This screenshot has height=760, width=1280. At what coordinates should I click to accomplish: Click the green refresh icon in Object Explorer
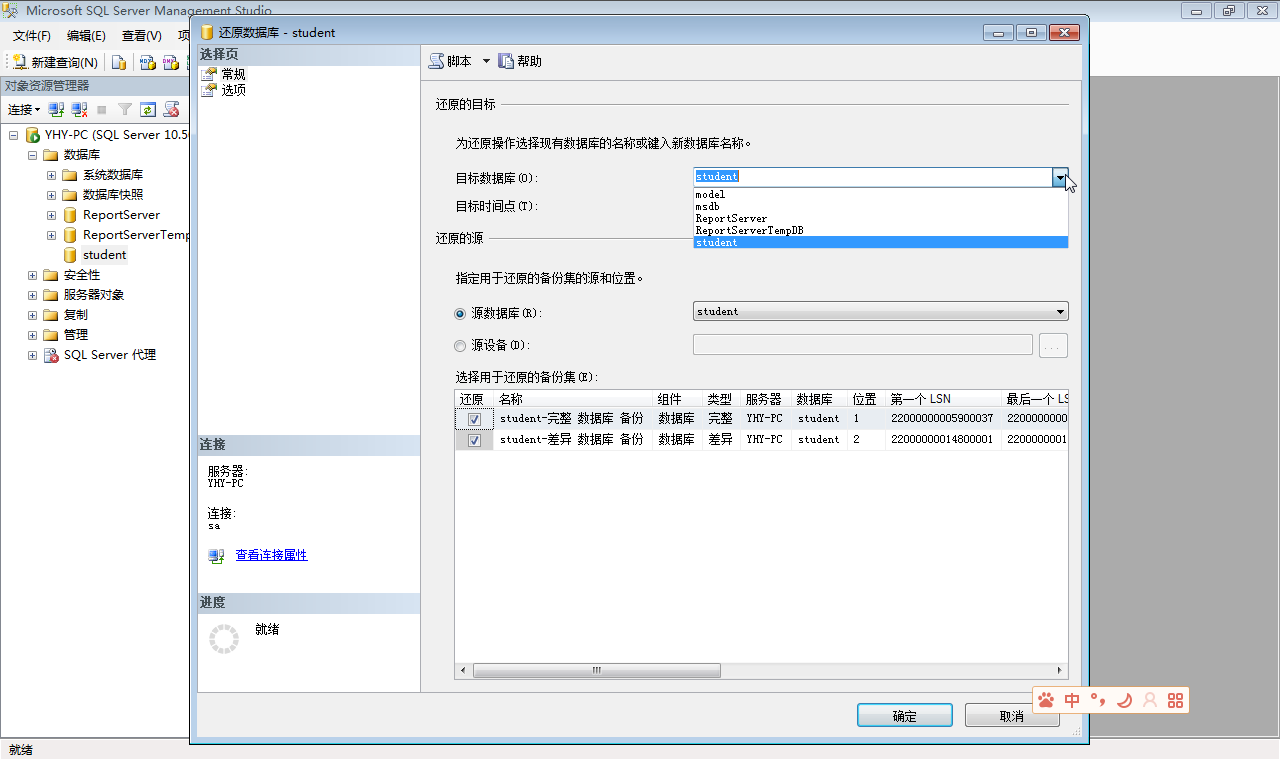tap(148, 109)
